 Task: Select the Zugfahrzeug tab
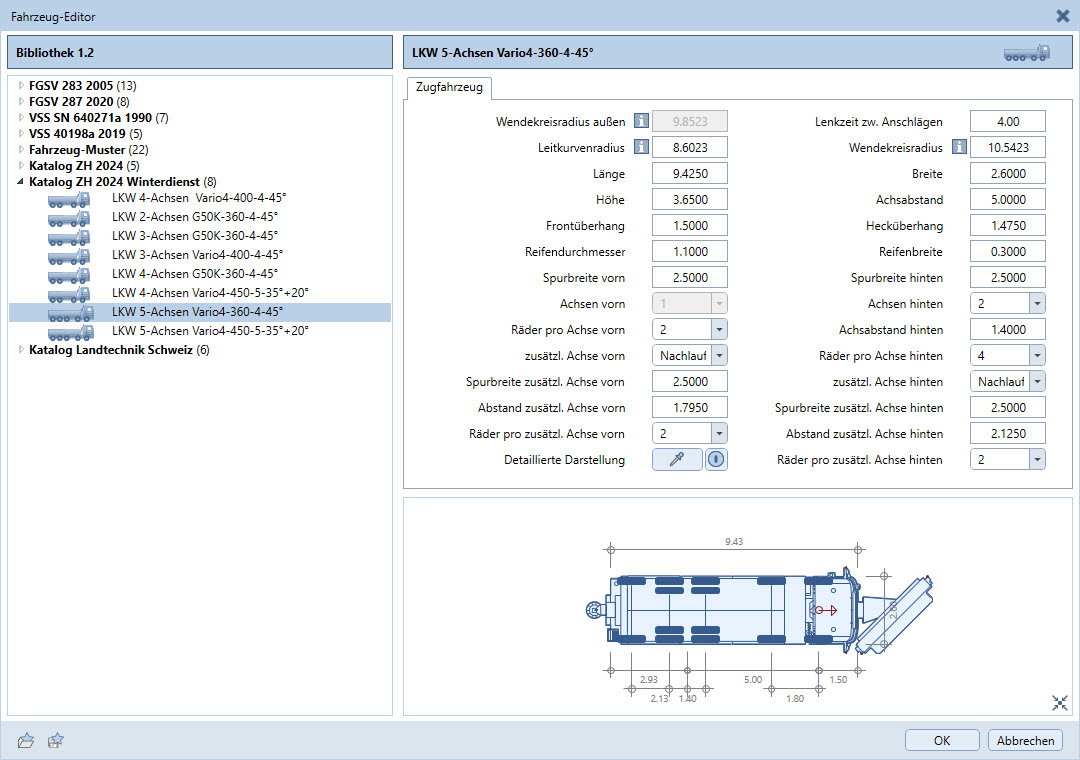pos(448,88)
